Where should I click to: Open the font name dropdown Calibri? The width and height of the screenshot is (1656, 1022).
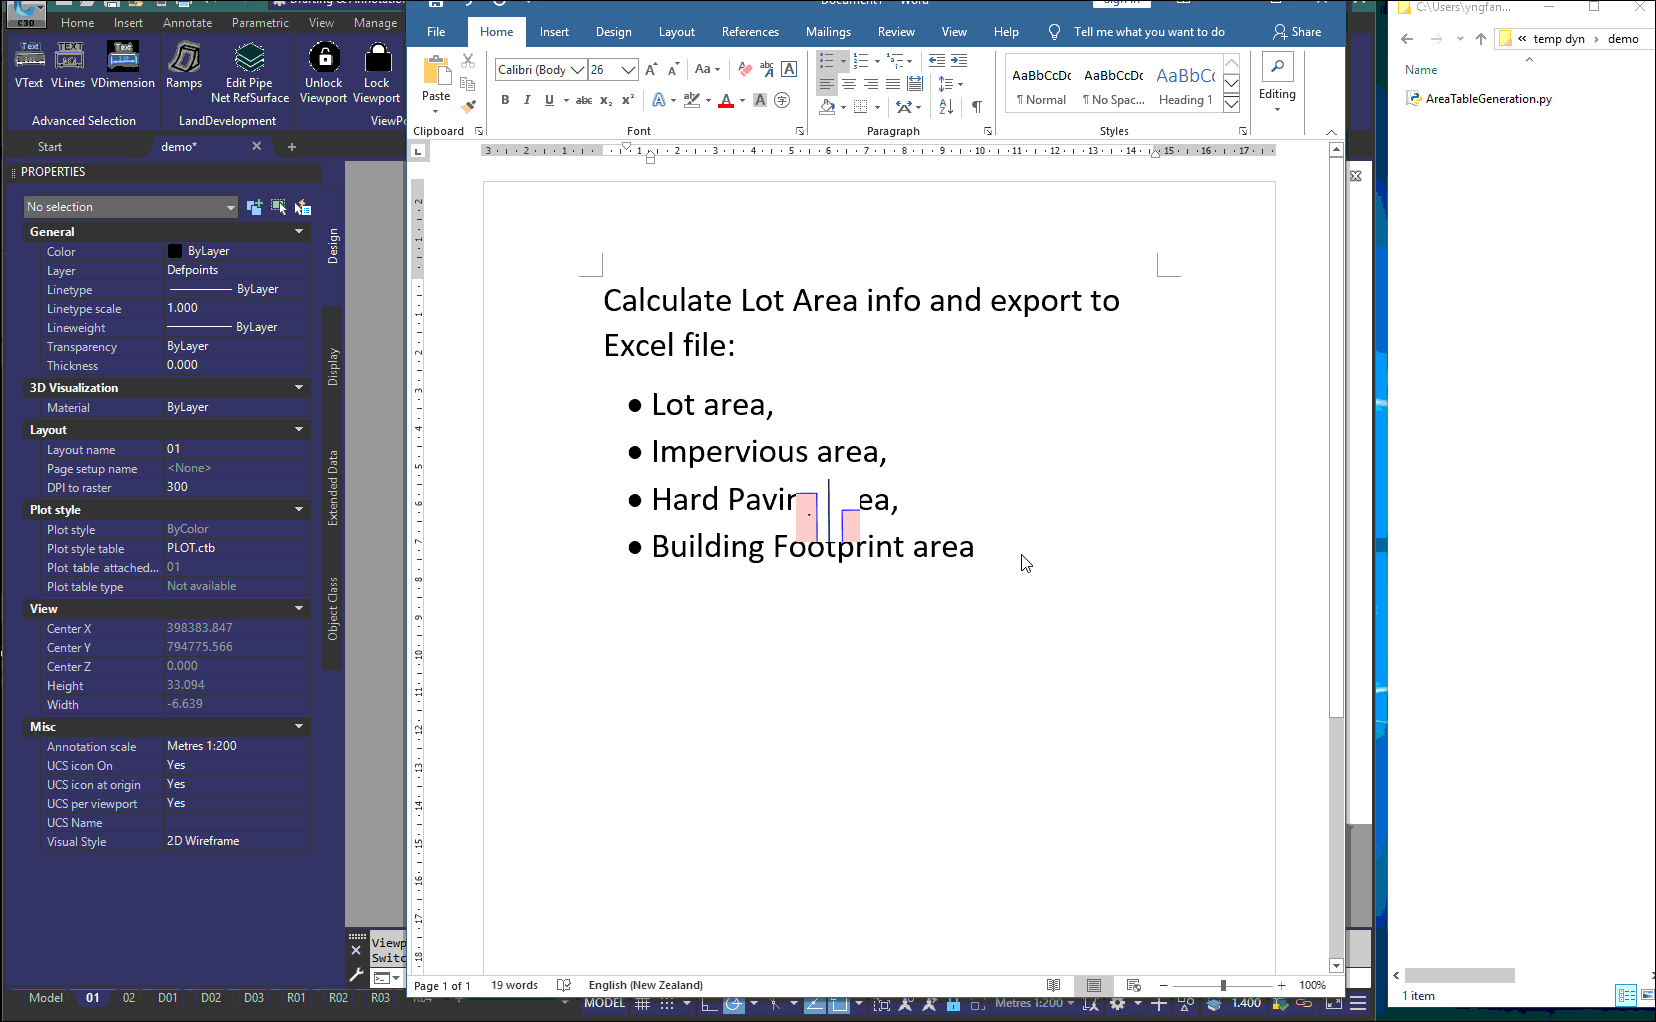577,70
